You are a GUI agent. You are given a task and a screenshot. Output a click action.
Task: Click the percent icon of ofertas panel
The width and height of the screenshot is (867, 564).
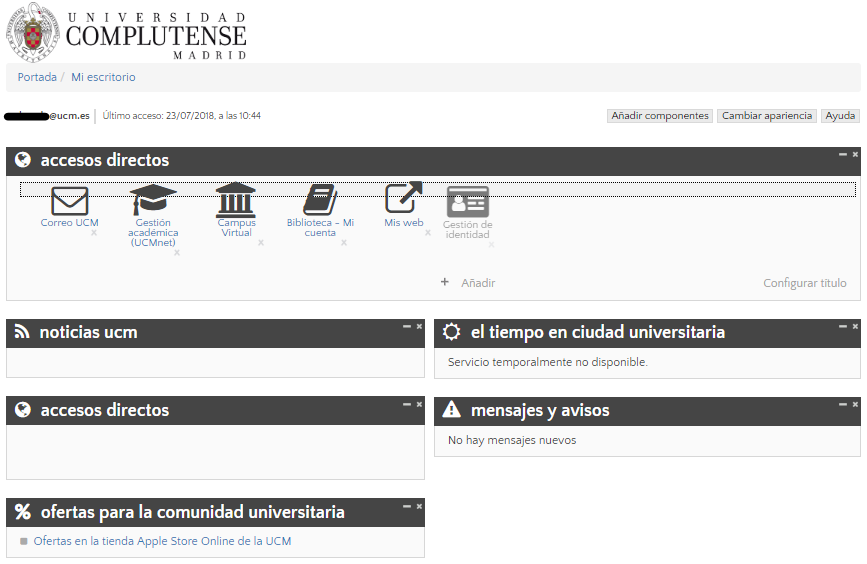[x=23, y=511]
